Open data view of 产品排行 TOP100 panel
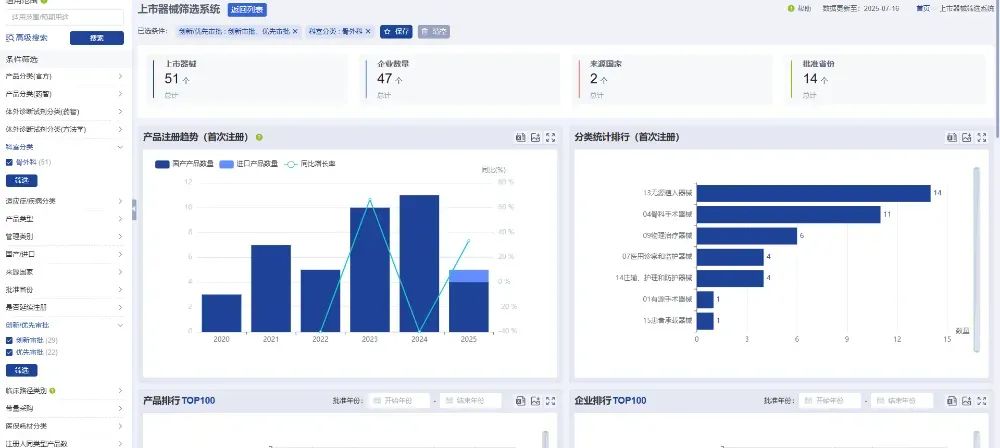Viewport: 1000px width, 448px height. click(520, 401)
